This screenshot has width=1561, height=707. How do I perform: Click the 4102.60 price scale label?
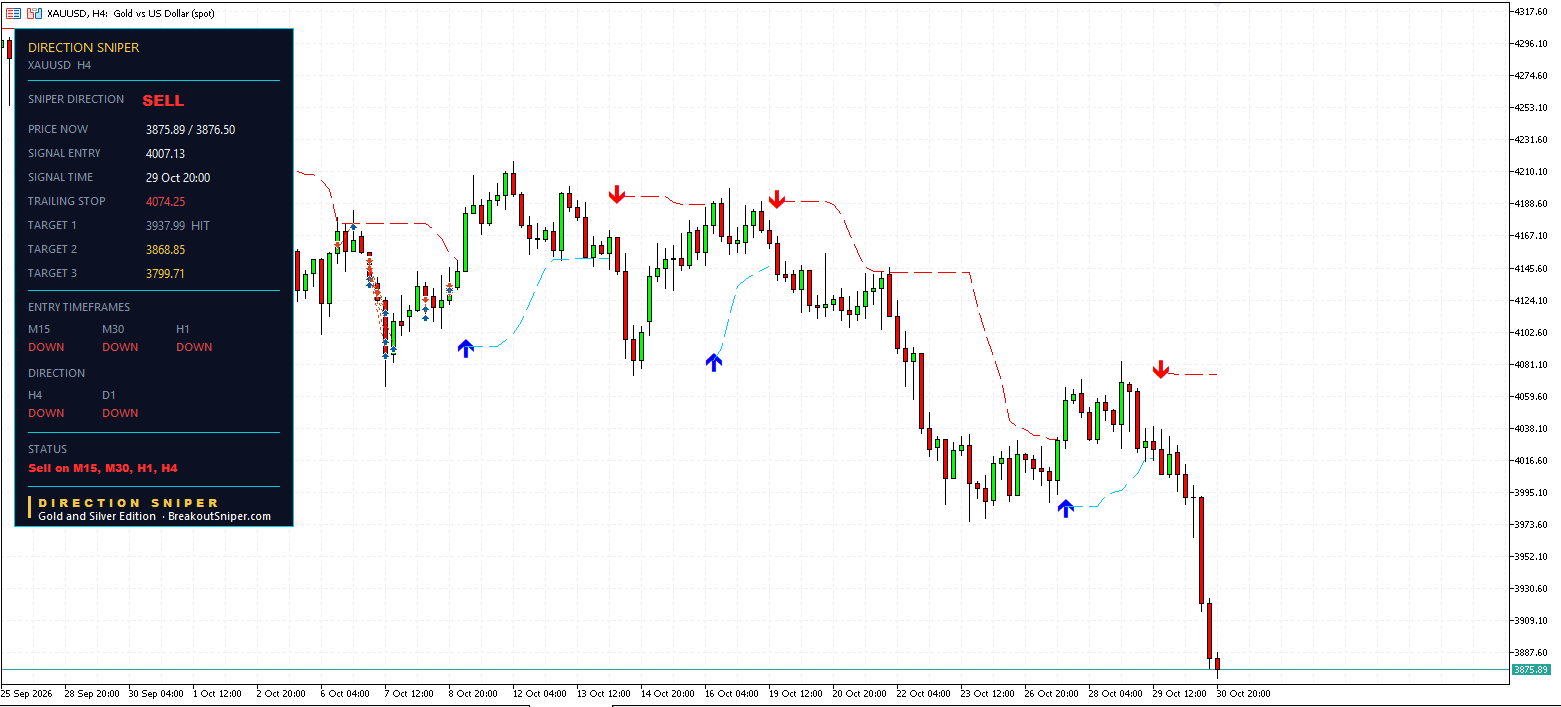pyautogui.click(x=1533, y=333)
